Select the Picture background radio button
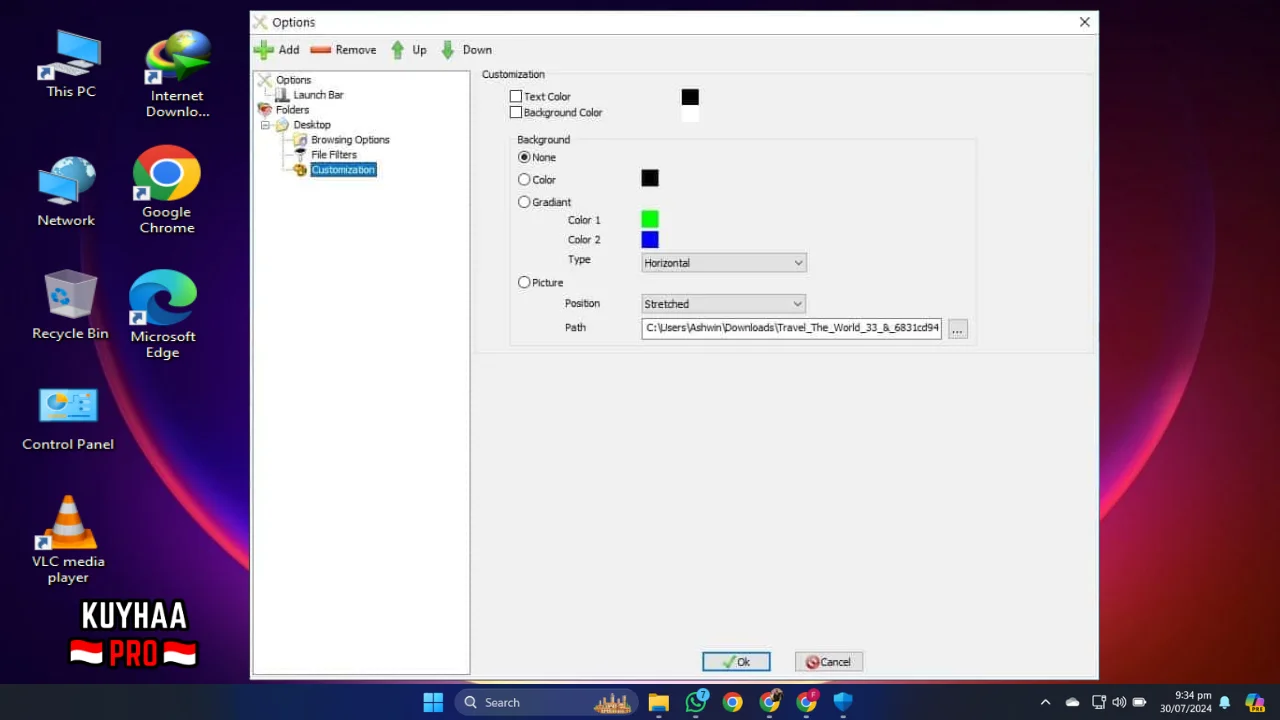 pos(524,283)
